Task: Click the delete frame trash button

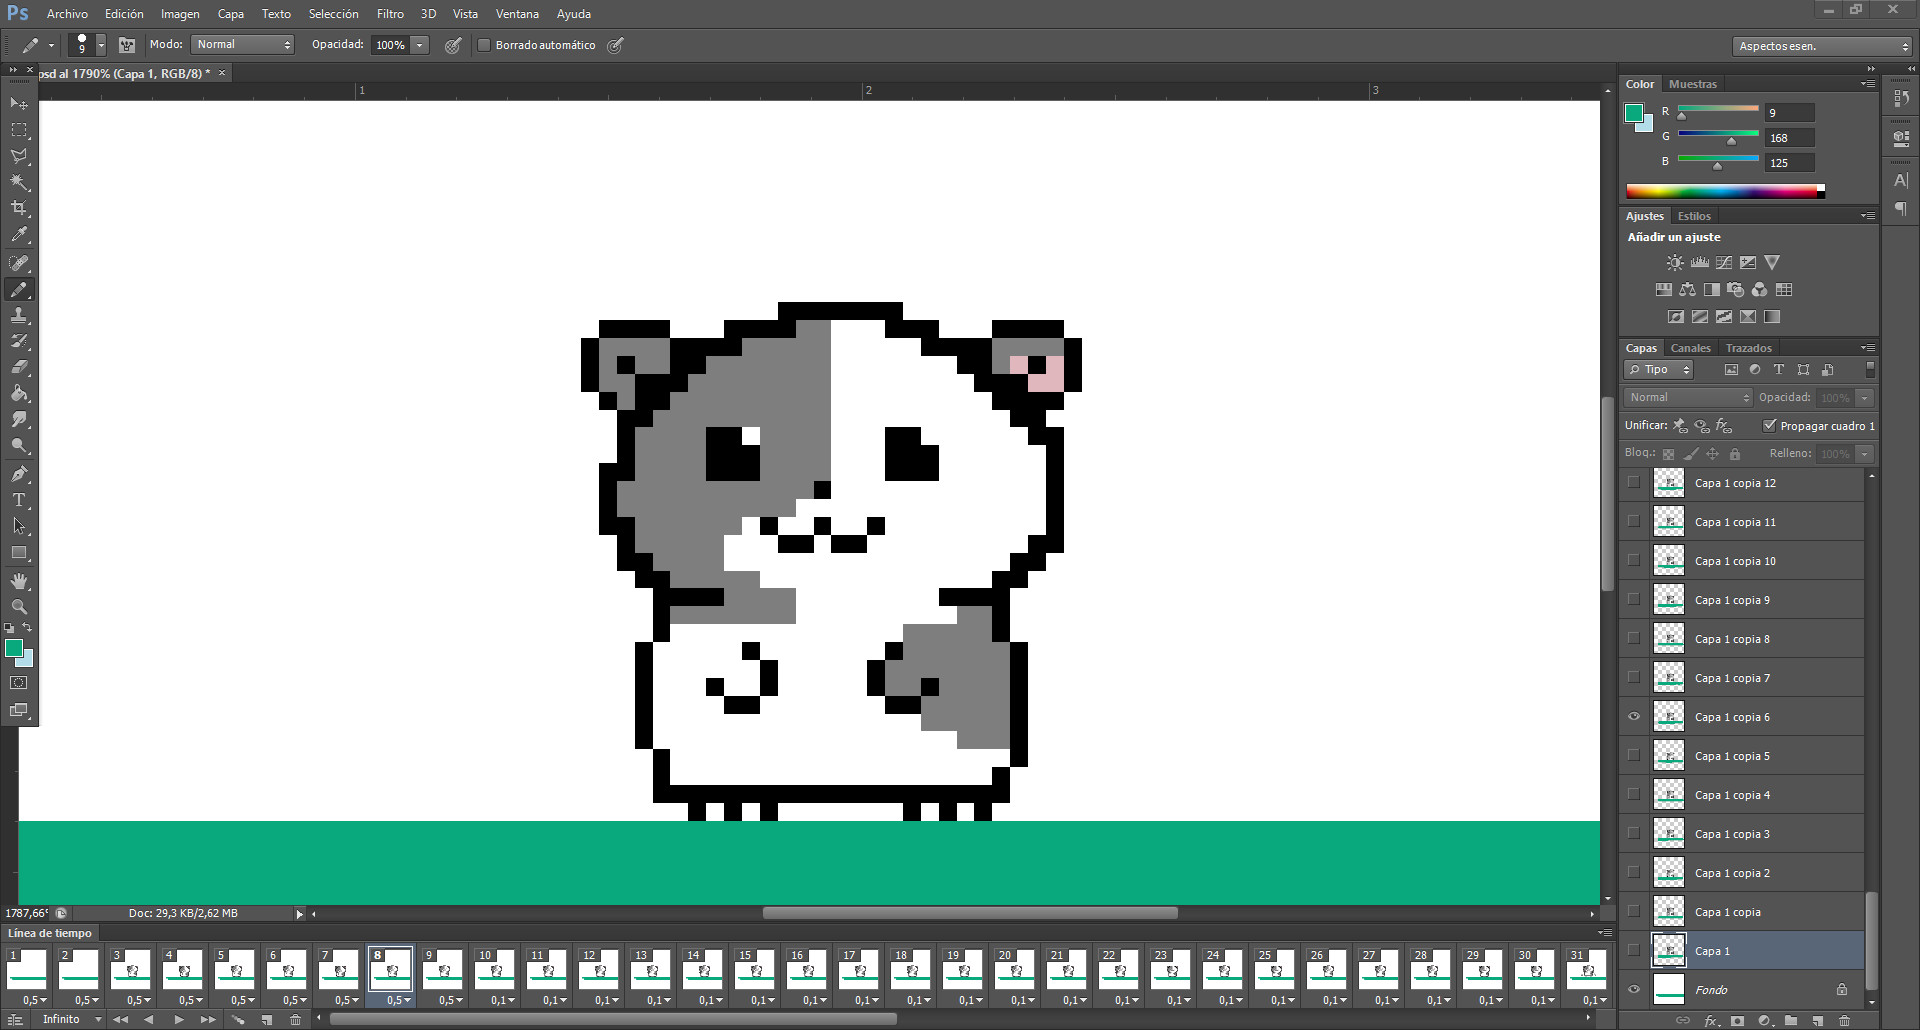Action: click(295, 1019)
